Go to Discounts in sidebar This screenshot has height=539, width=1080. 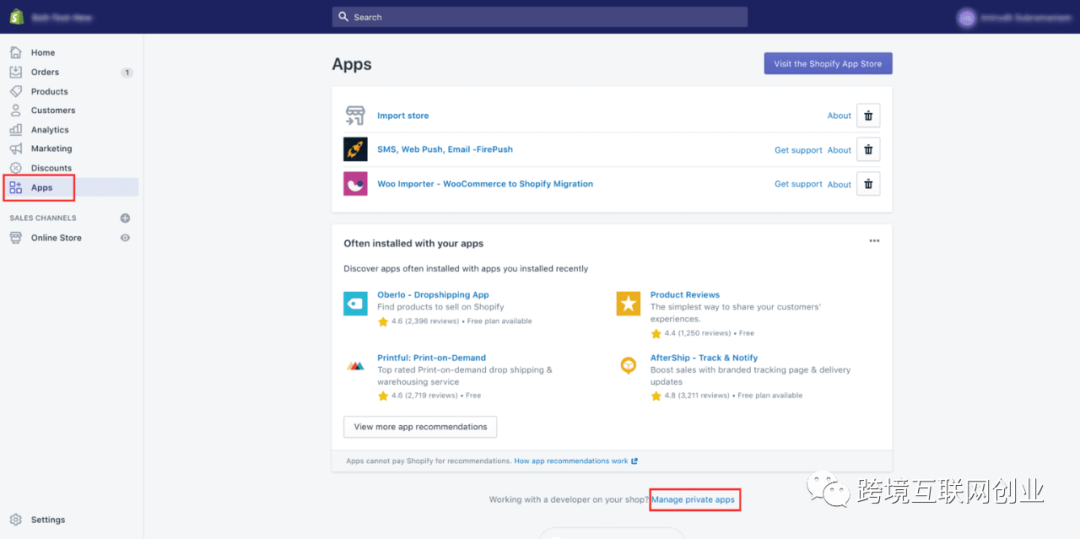pyautogui.click(x=51, y=168)
